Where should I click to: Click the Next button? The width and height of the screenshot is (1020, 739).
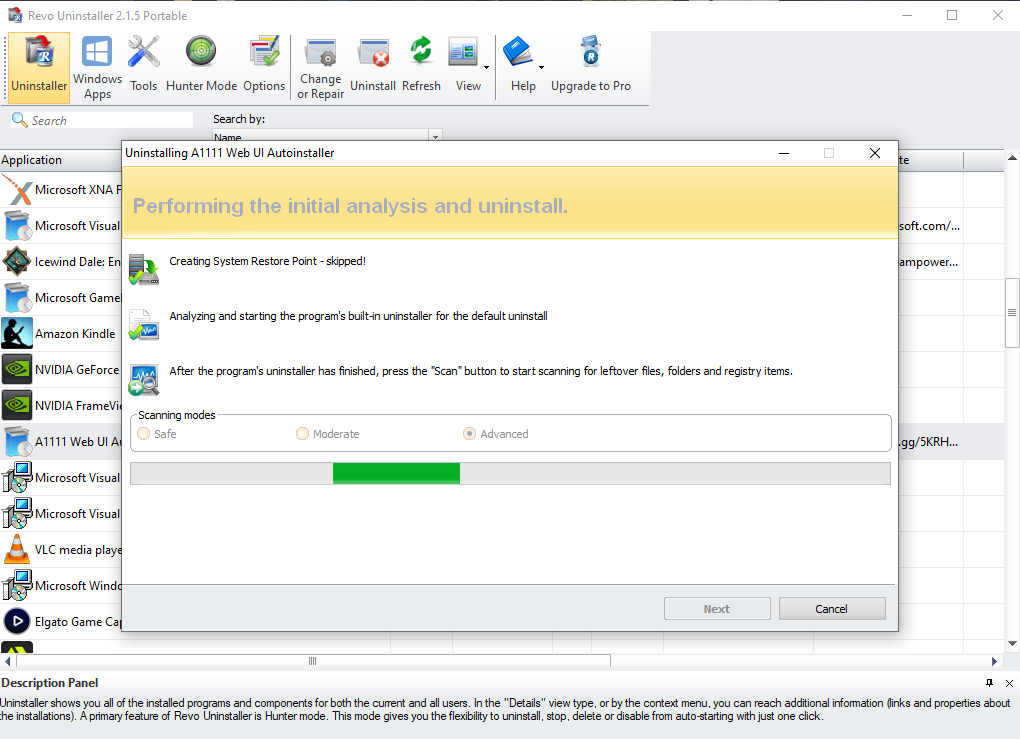click(x=717, y=609)
